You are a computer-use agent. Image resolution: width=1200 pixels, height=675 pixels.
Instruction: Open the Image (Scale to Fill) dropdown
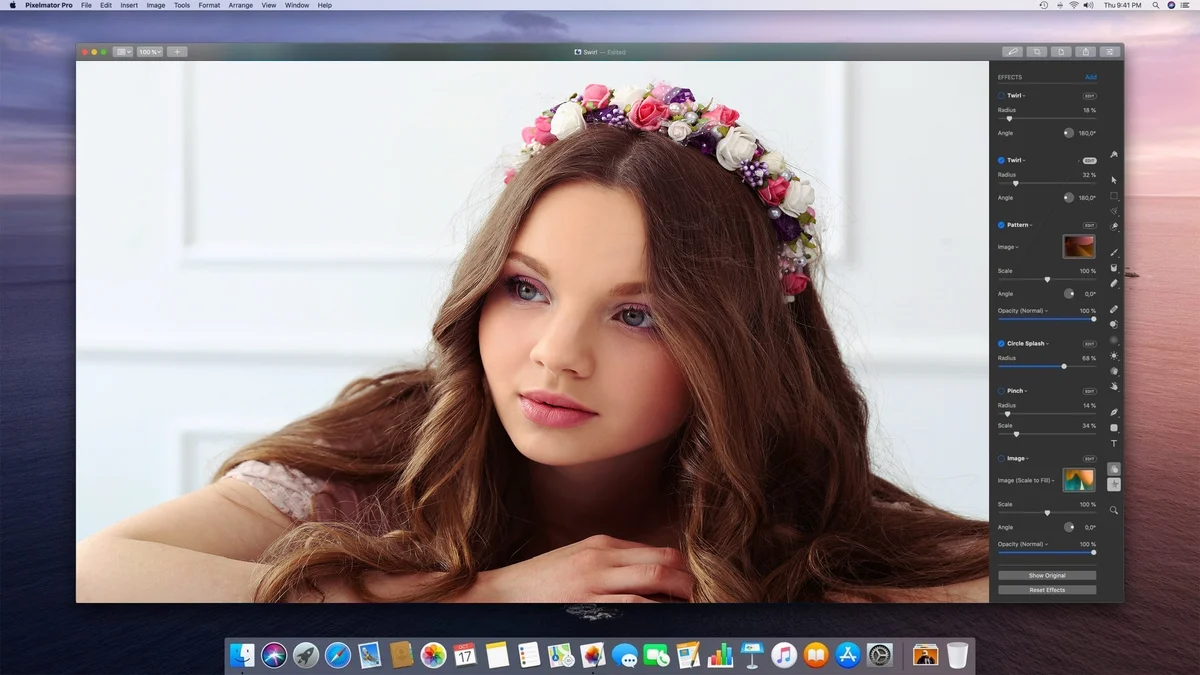1026,480
